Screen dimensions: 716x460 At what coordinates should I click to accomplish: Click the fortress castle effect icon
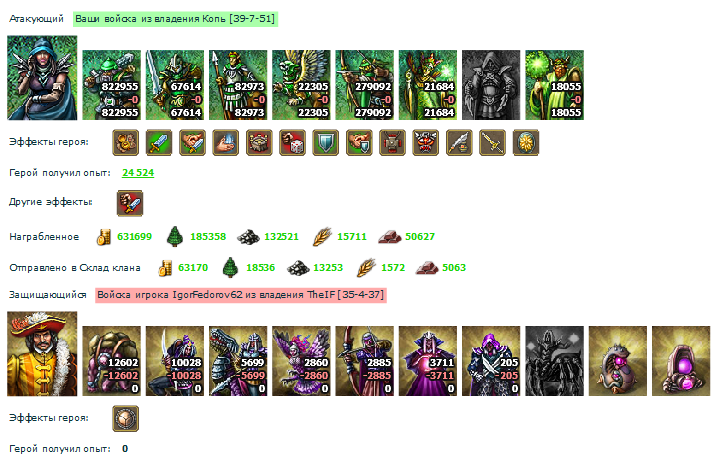coord(259,143)
